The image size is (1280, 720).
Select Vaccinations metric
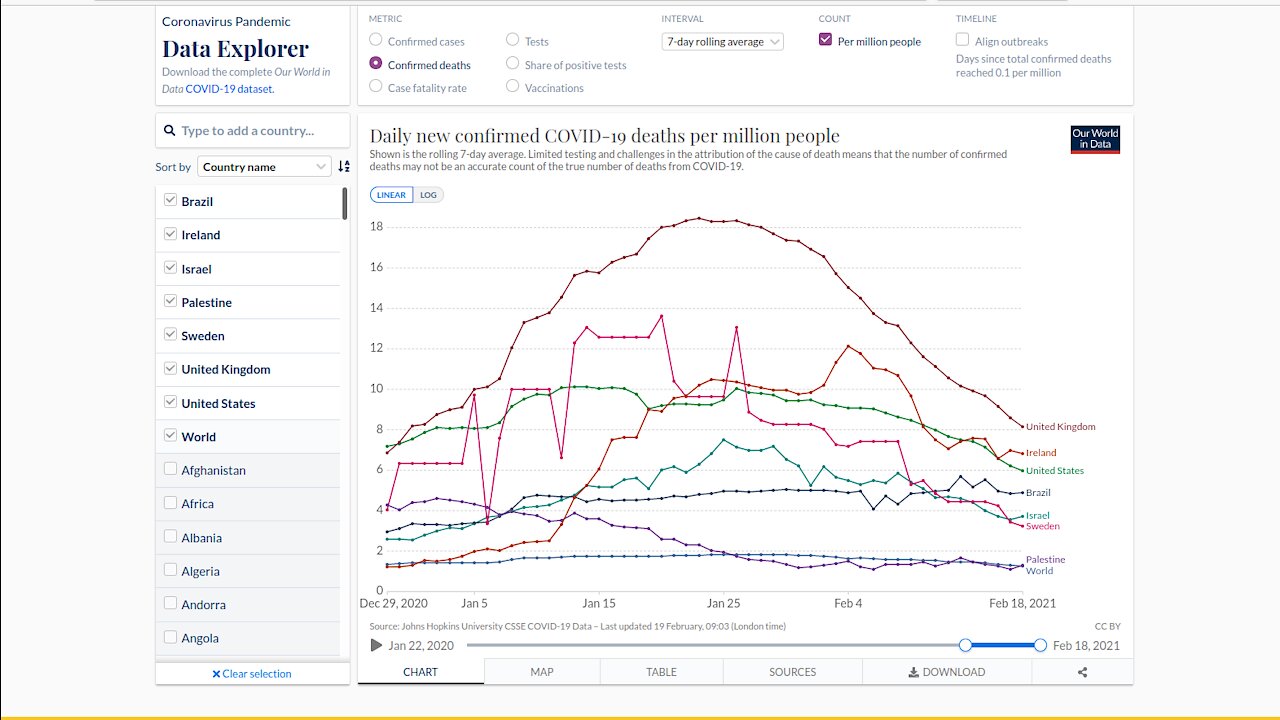coord(513,86)
